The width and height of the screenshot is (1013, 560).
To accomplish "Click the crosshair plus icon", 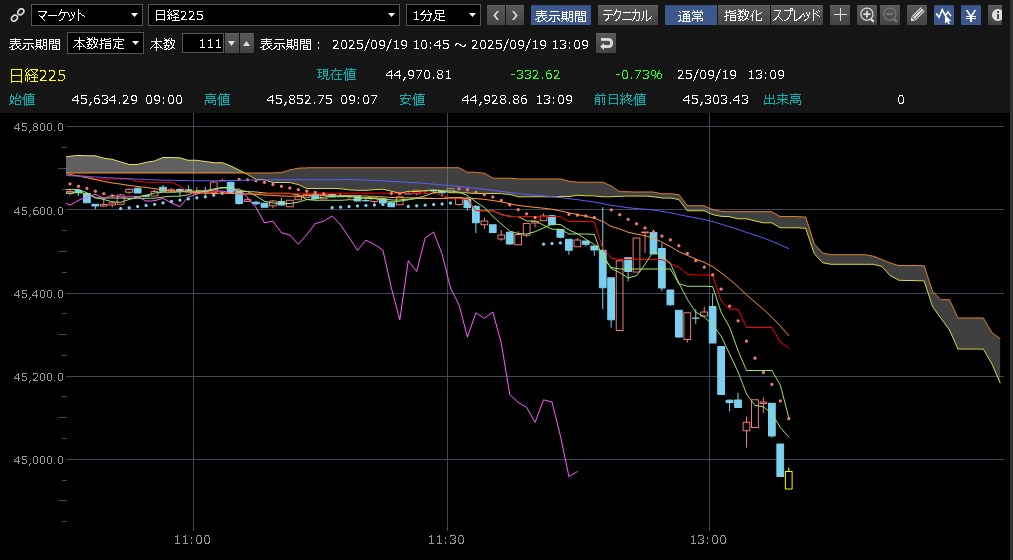I will [x=840, y=16].
